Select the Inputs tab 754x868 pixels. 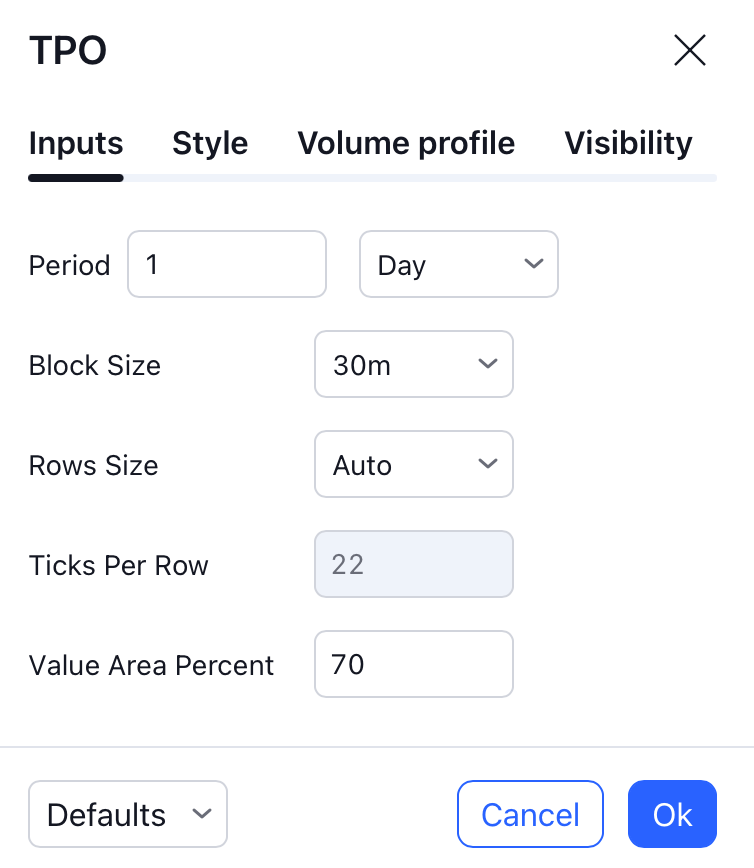tap(76, 143)
